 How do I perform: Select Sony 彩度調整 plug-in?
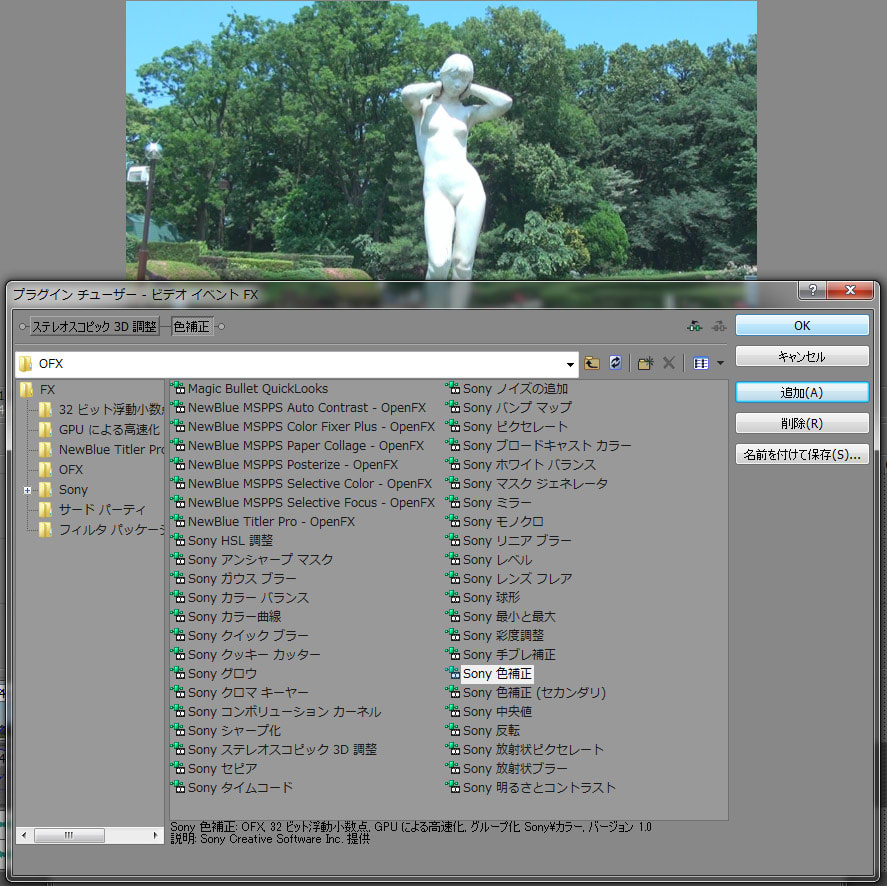click(x=495, y=635)
